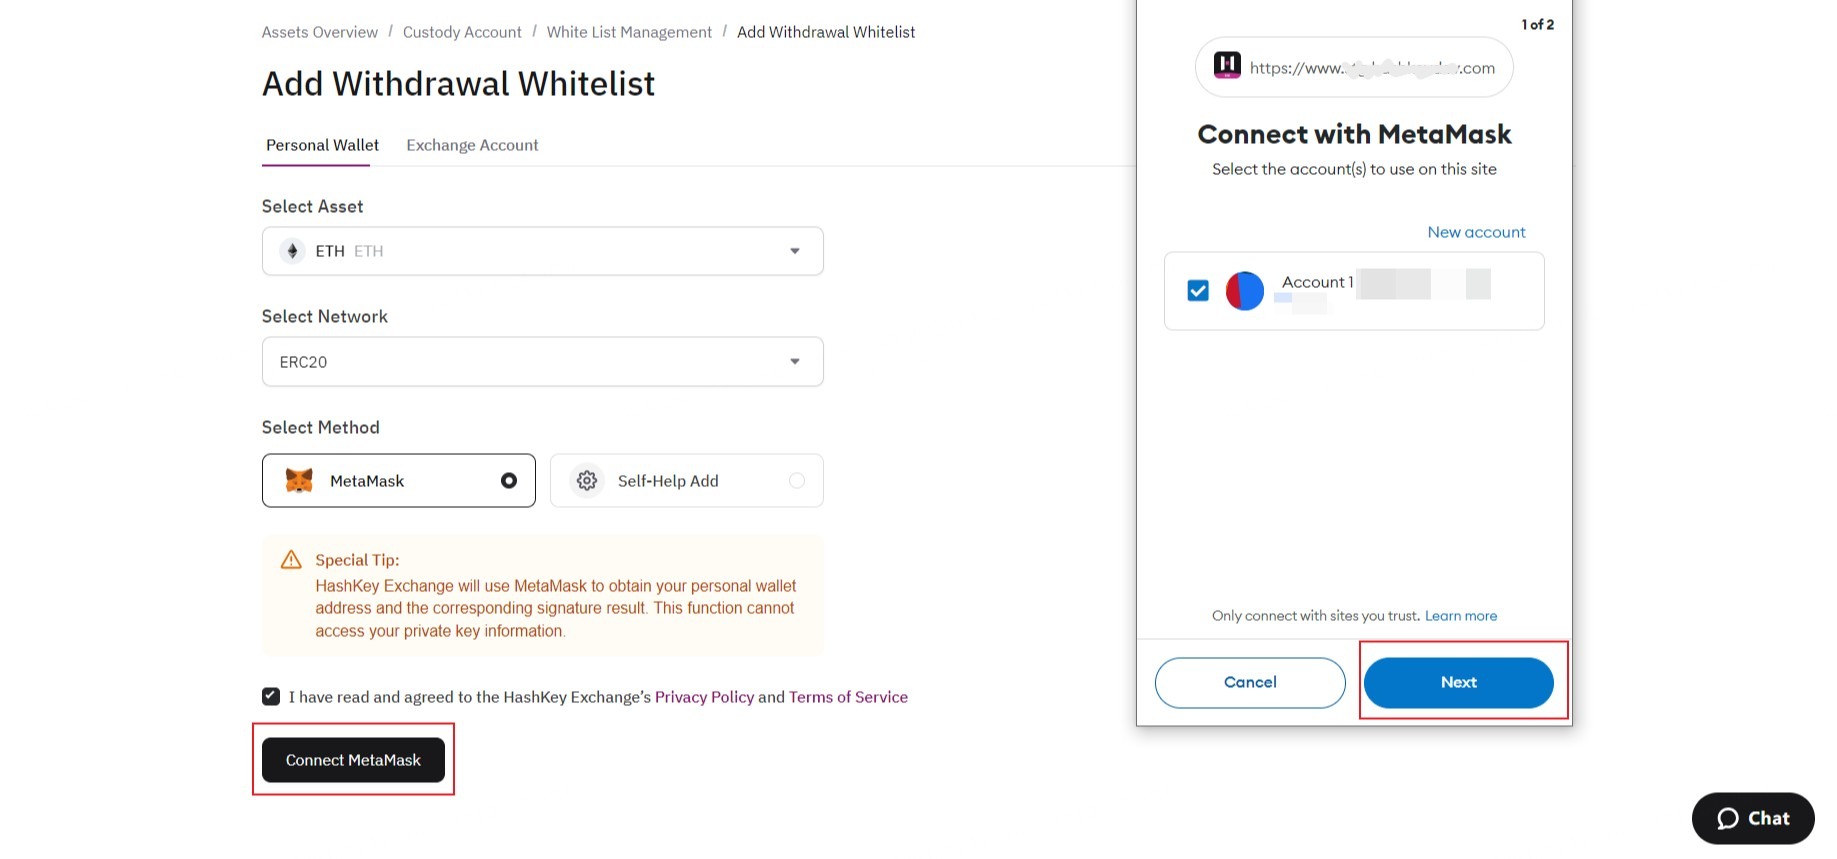Click the site logo in MetaMask popup
This screenshot has width=1837, height=859.
(x=1227, y=66)
